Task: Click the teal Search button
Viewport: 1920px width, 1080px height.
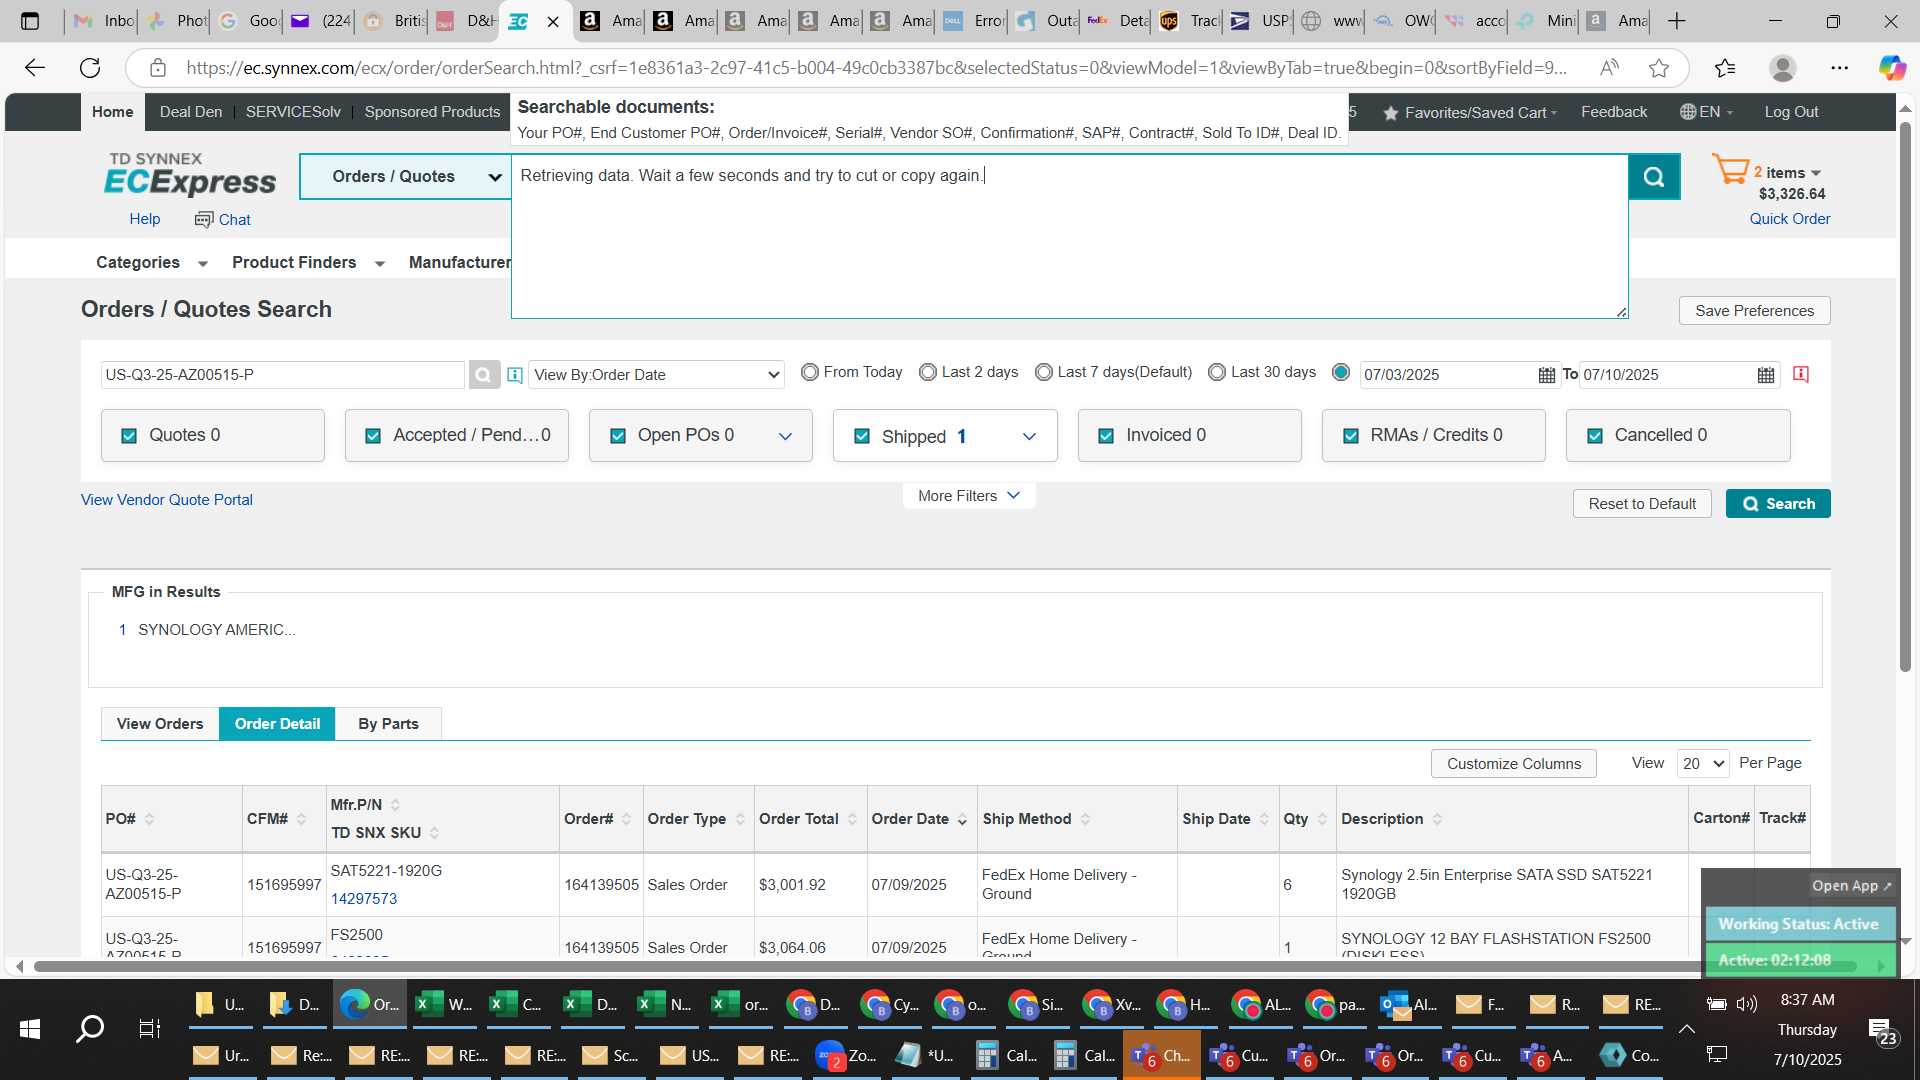Action: (1778, 504)
